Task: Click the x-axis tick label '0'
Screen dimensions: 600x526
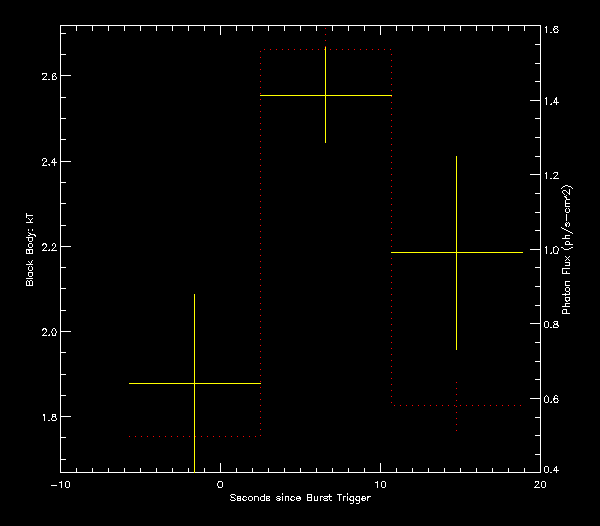Action: [x=220, y=484]
